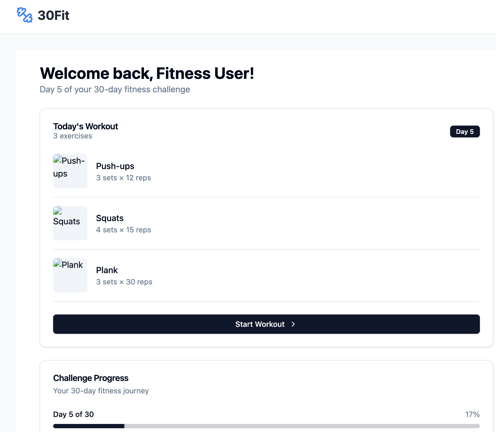Select the Push-ups exercise name
The image size is (496, 432).
115,166
